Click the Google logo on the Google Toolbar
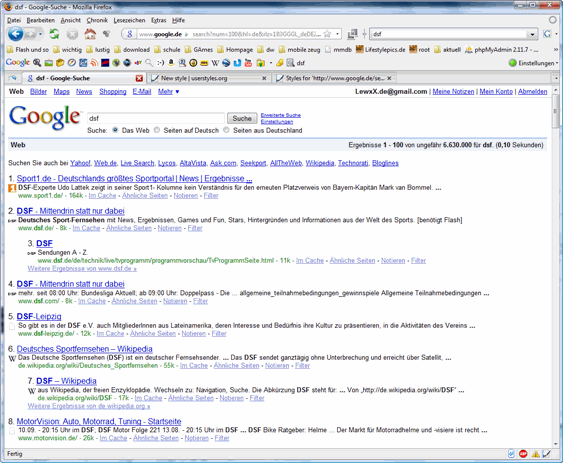 (18, 62)
